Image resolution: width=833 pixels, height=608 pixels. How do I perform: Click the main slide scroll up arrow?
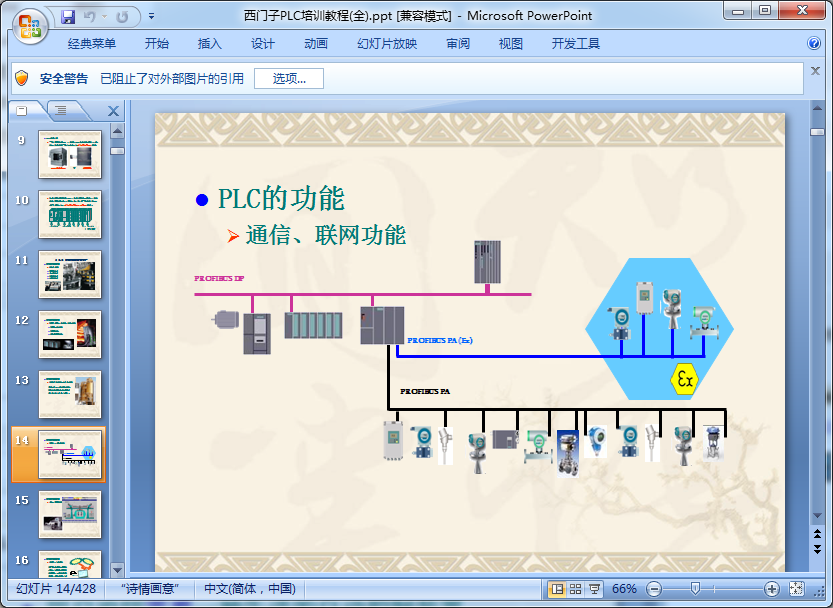[x=817, y=108]
